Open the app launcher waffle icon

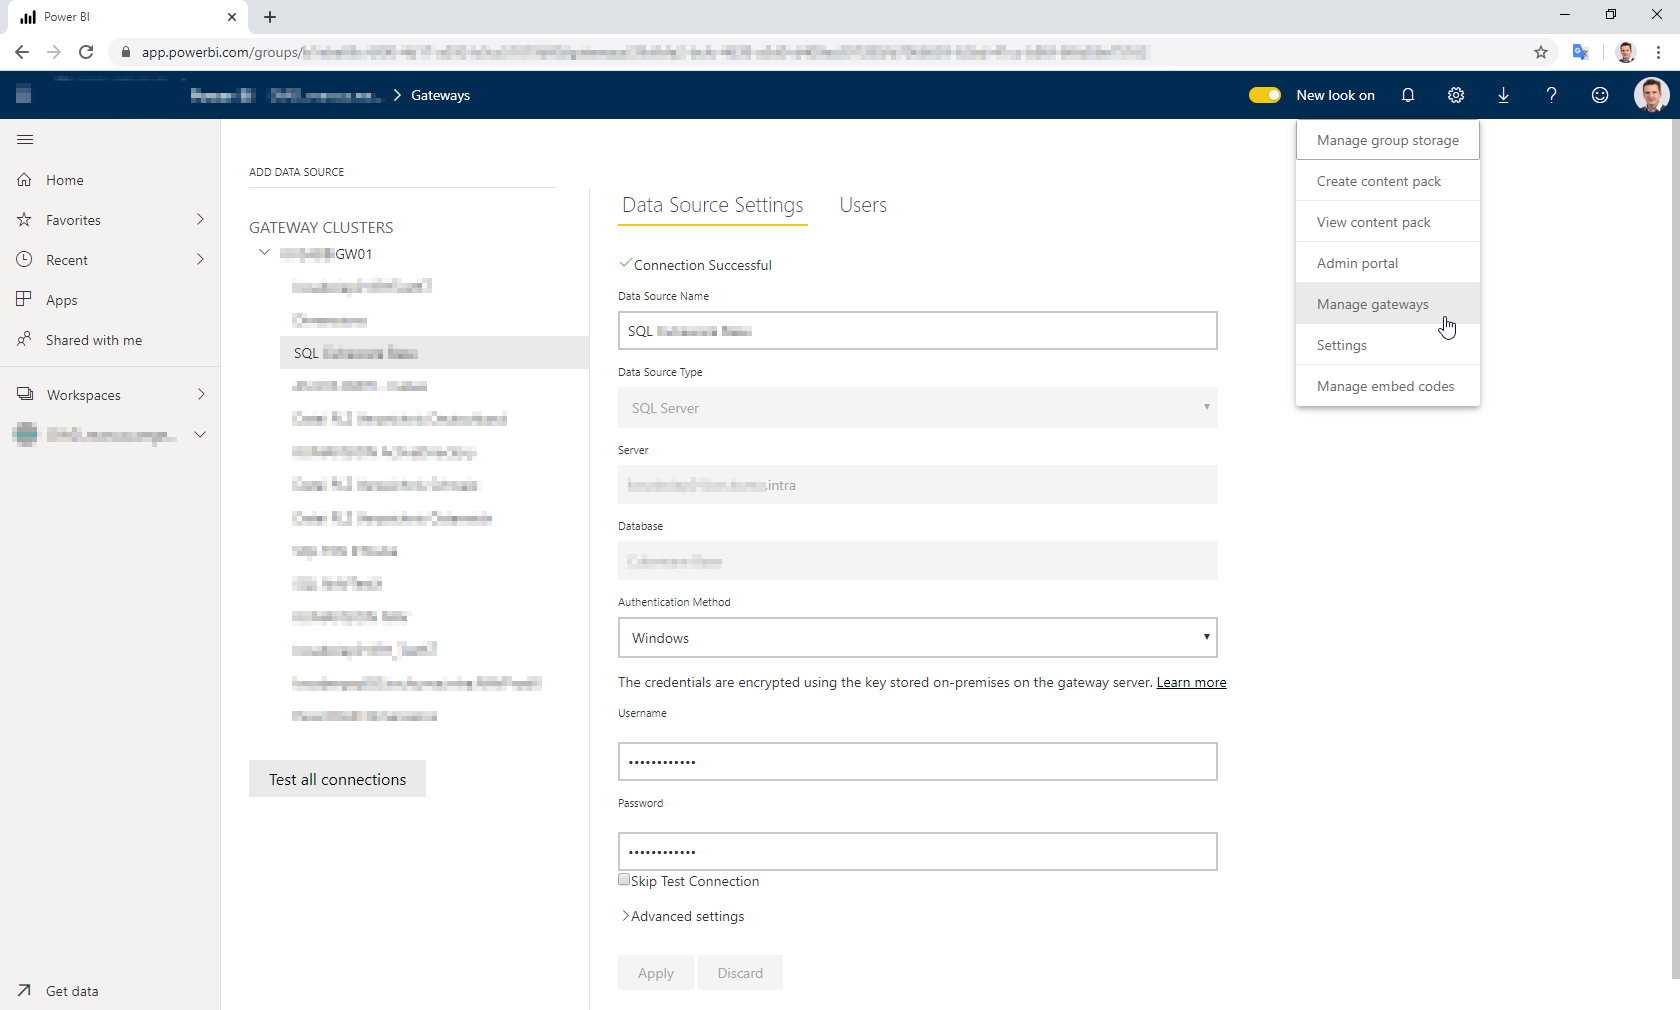tap(24, 94)
